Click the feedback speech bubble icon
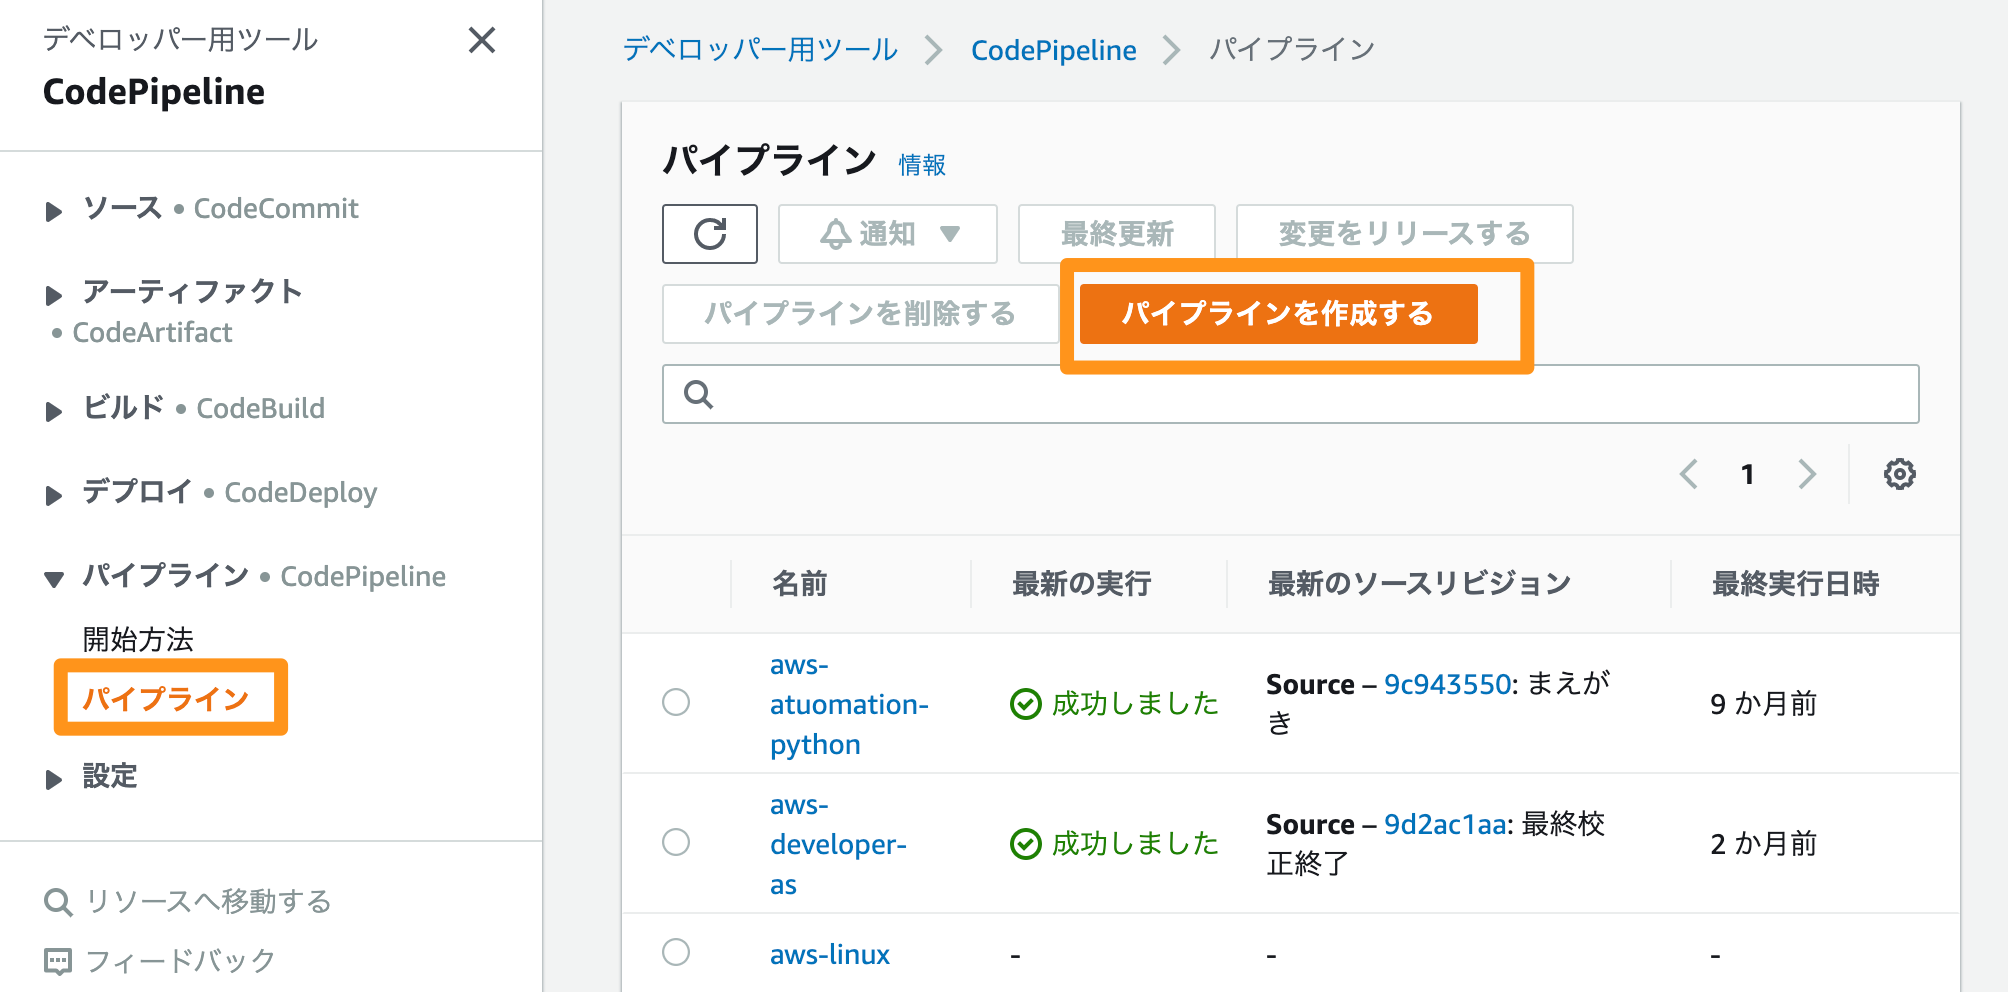2008x992 pixels. tap(58, 962)
